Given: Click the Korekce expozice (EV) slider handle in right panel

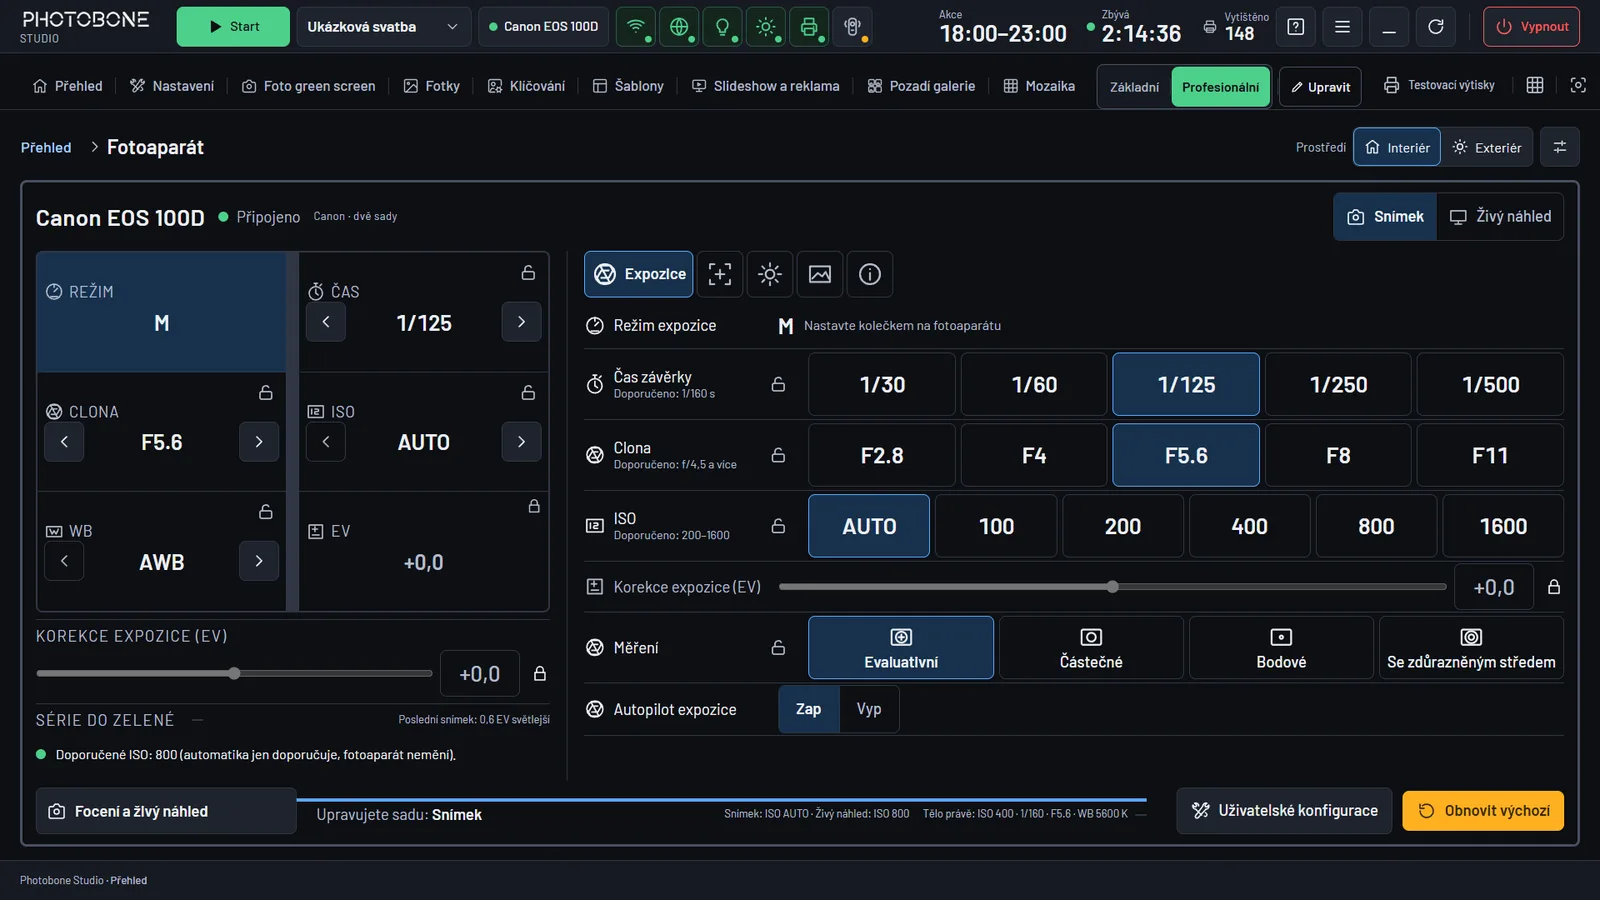Looking at the screenshot, I should (1112, 587).
